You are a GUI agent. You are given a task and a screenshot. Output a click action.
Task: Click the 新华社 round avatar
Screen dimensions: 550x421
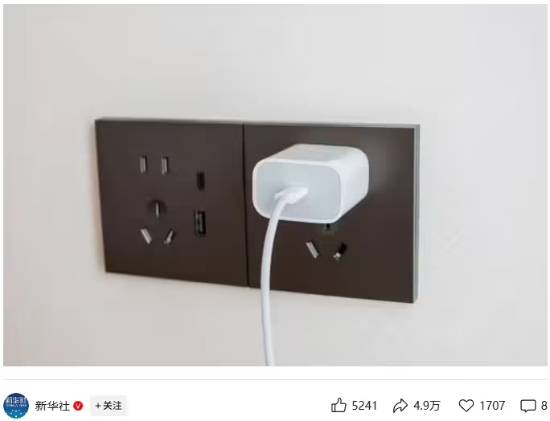click(16, 406)
